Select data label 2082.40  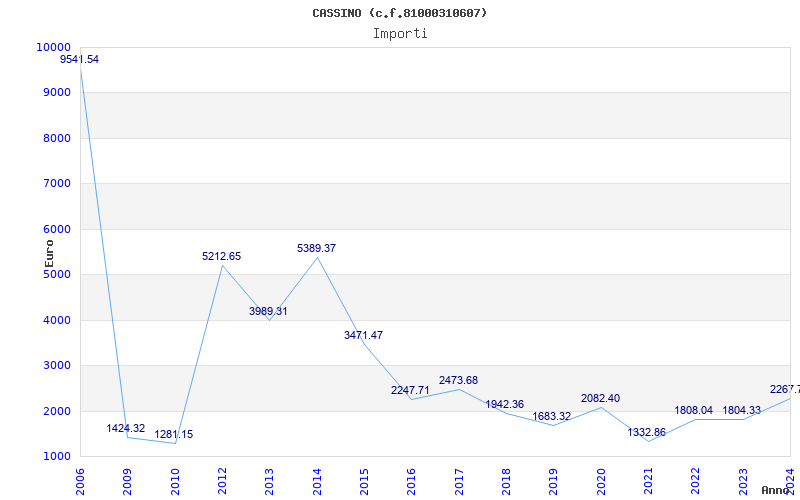[x=601, y=398]
